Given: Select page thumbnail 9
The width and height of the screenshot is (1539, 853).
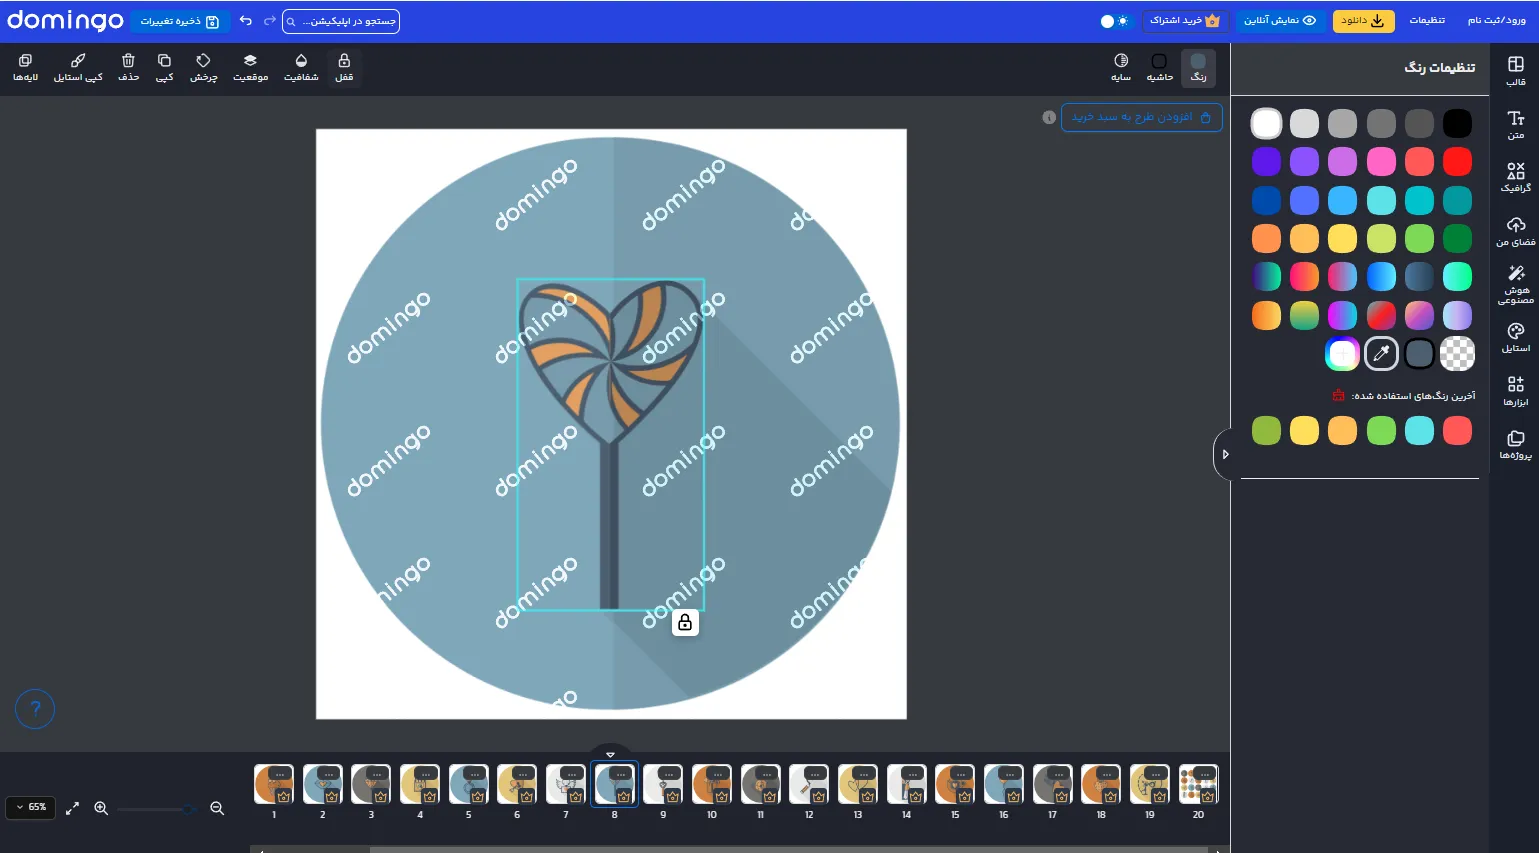Looking at the screenshot, I should point(663,784).
